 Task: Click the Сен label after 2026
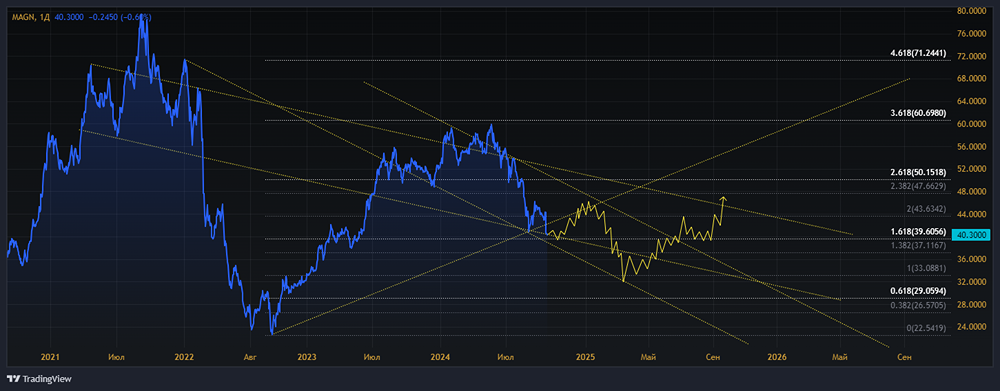[x=904, y=357]
